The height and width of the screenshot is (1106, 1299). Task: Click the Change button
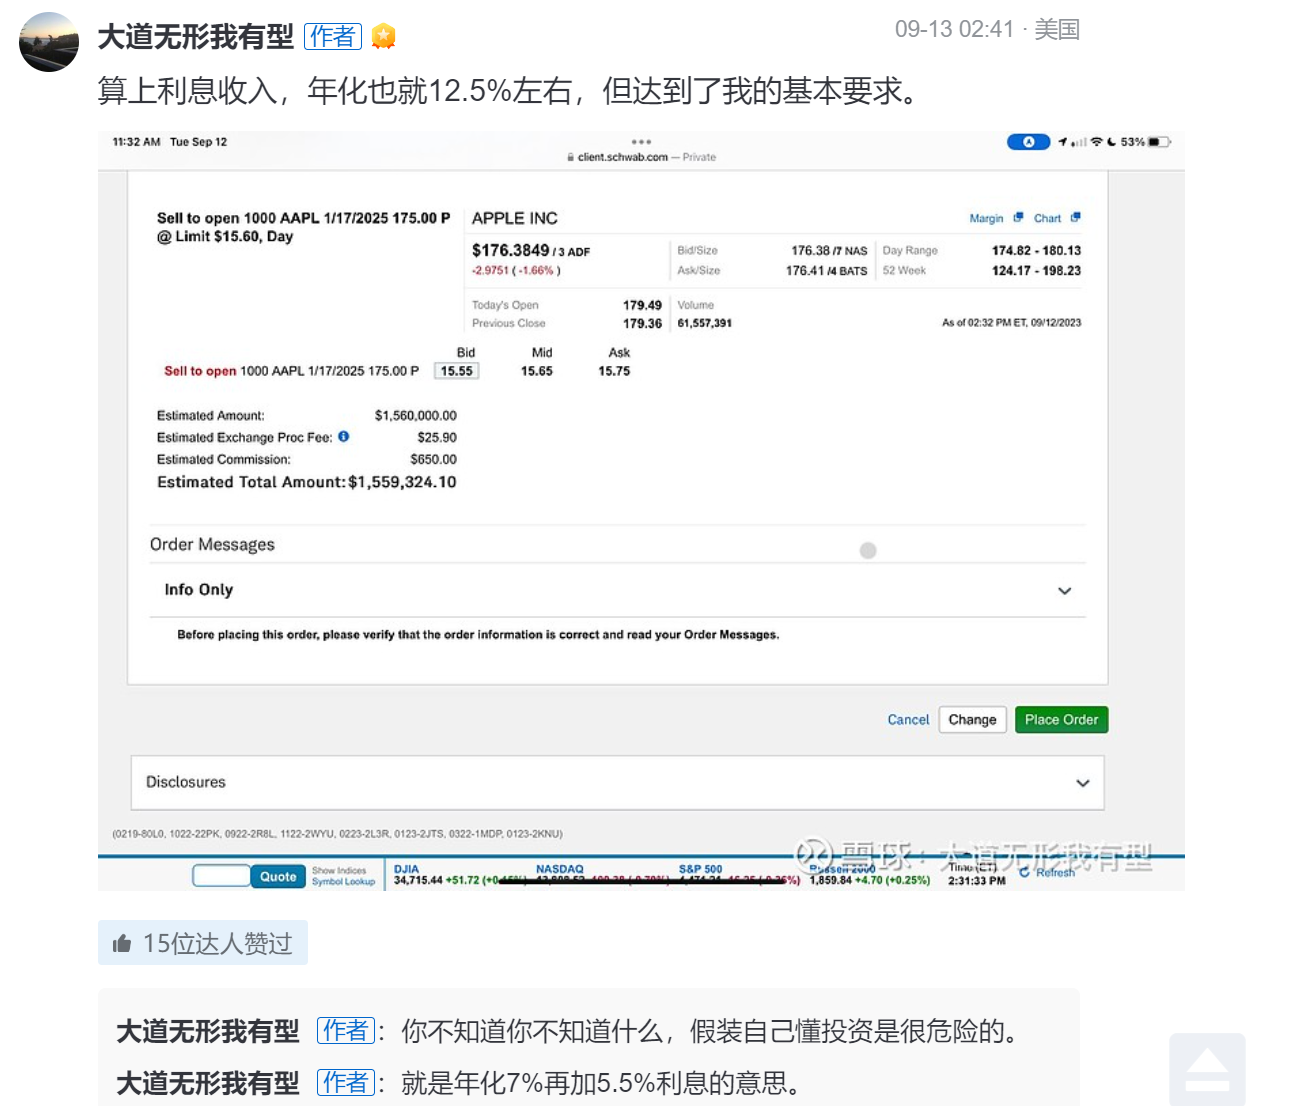pyautogui.click(x=972, y=720)
